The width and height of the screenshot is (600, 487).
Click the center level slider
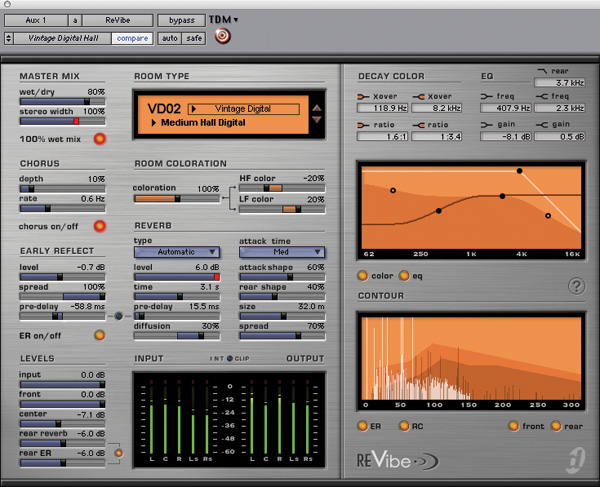62,423
